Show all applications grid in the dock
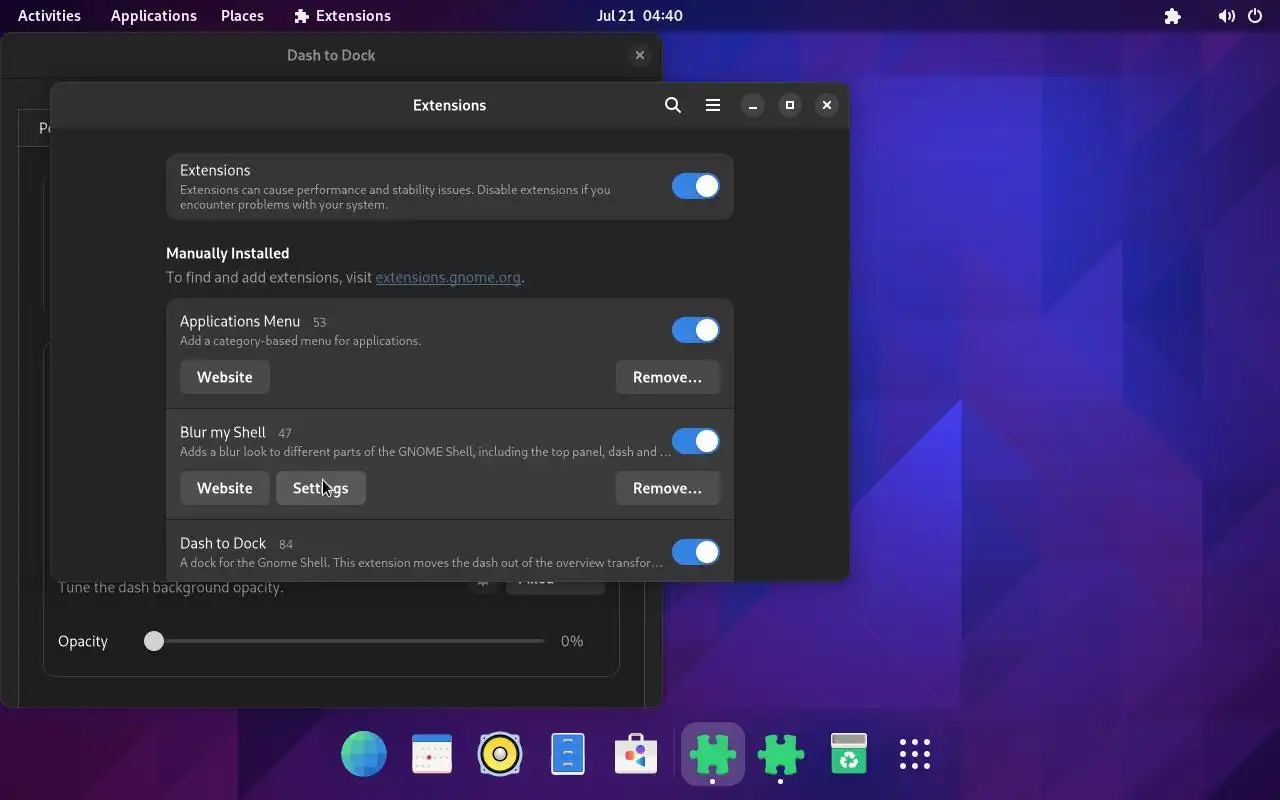Image resolution: width=1280 pixels, height=800 pixels. (915, 754)
